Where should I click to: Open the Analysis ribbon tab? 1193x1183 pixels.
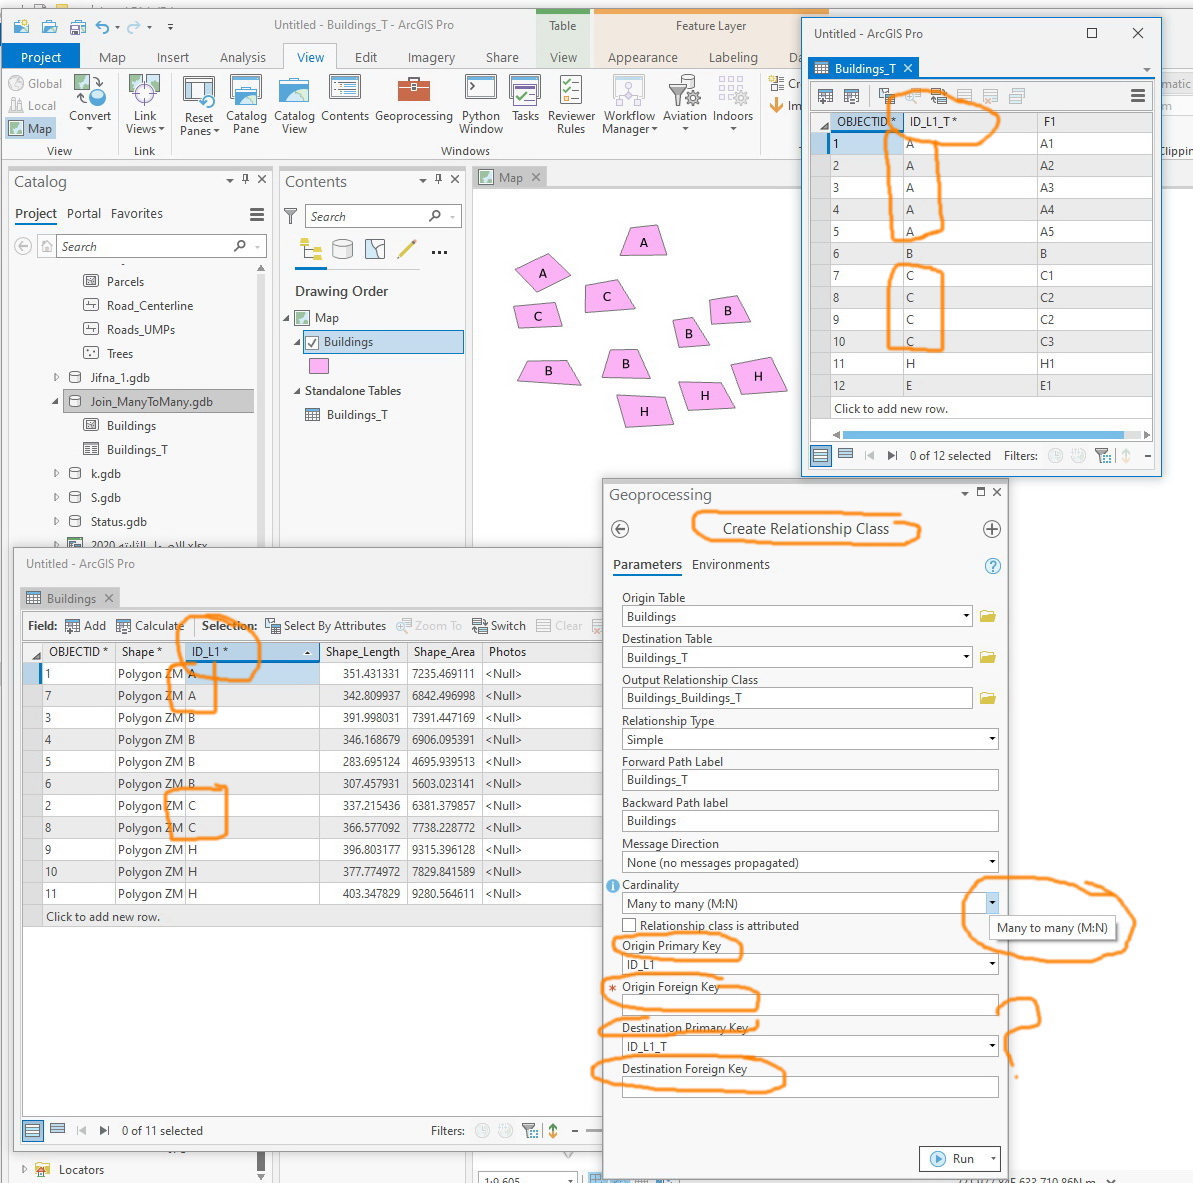(243, 57)
